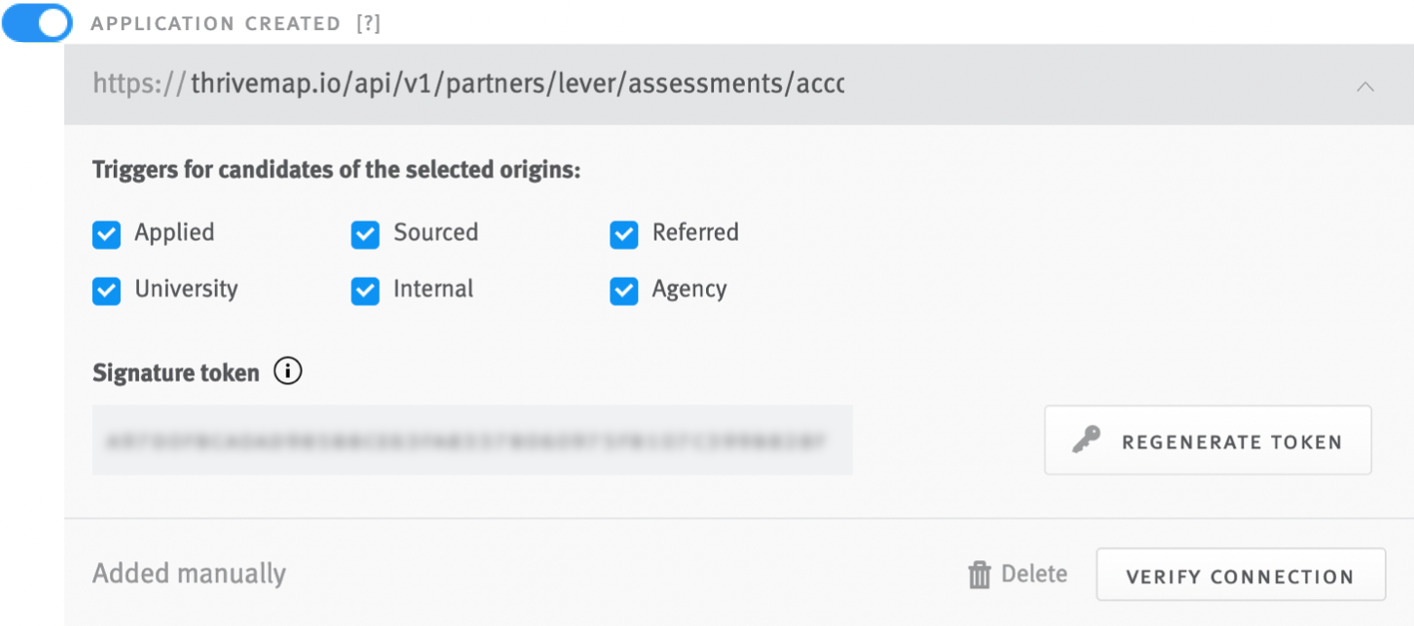Screen dimensions: 1414x626
Task: Select the Referred trigger option
Action: [624, 234]
